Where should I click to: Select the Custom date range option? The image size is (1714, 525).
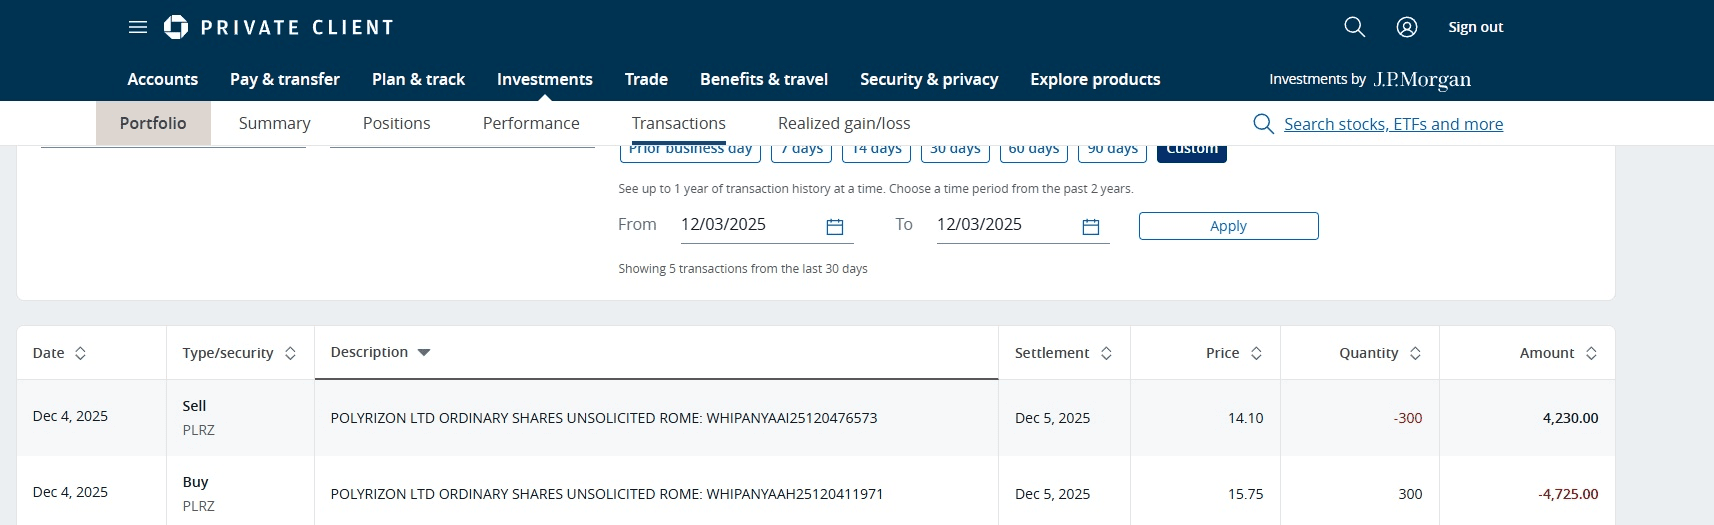[x=1191, y=151]
